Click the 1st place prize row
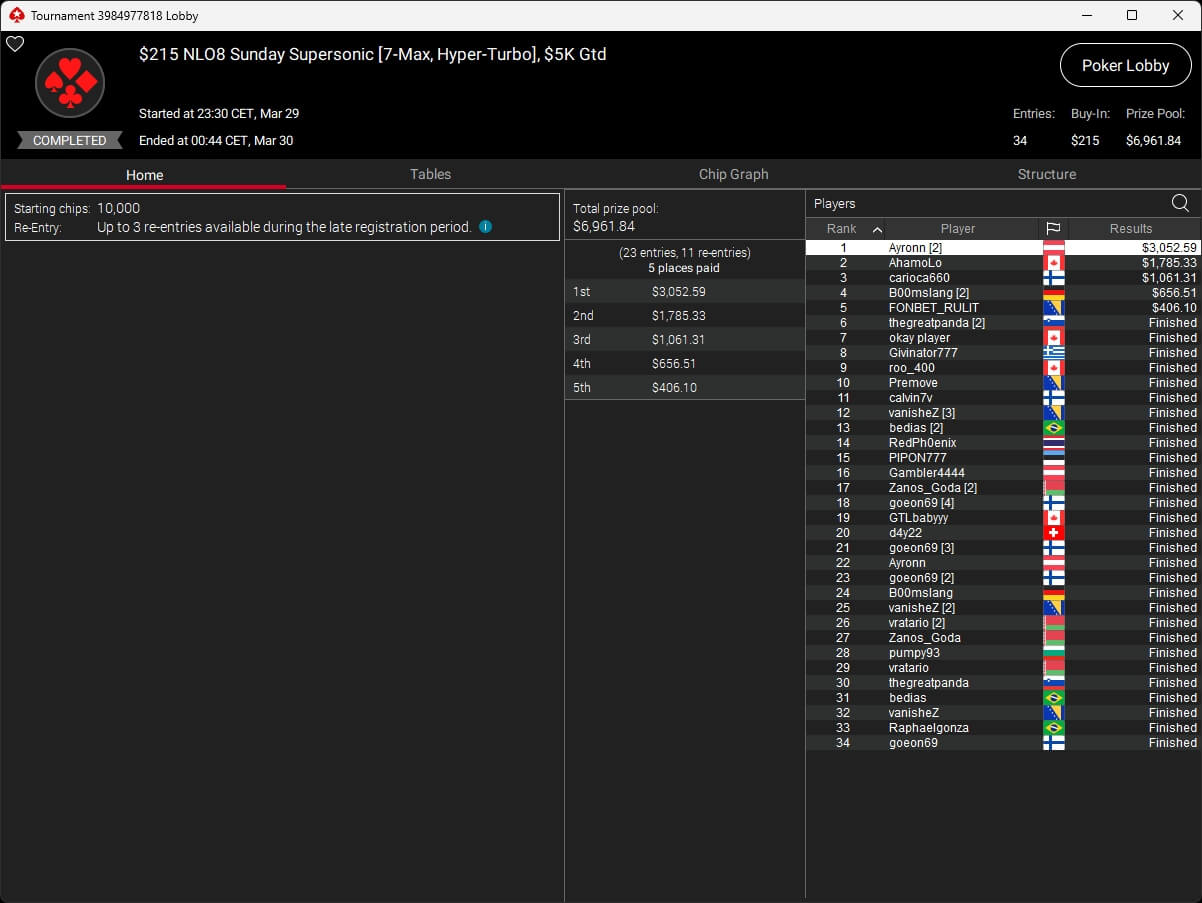This screenshot has width=1202, height=903. click(x=684, y=292)
